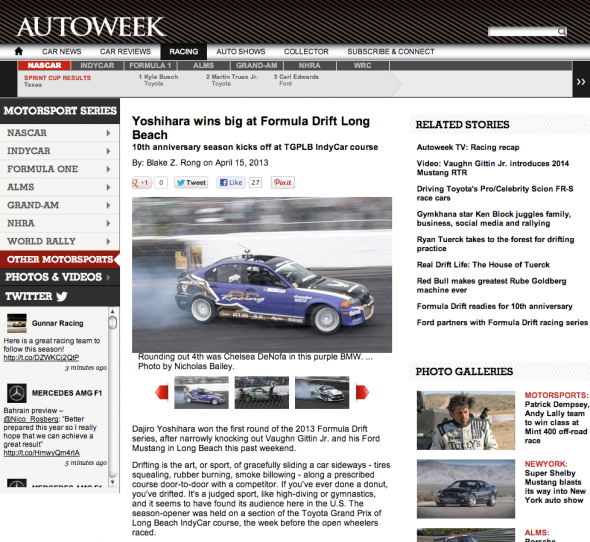Switch to FORMULA 1 results tab
Viewport: 590px width, 542px height.
click(150, 65)
